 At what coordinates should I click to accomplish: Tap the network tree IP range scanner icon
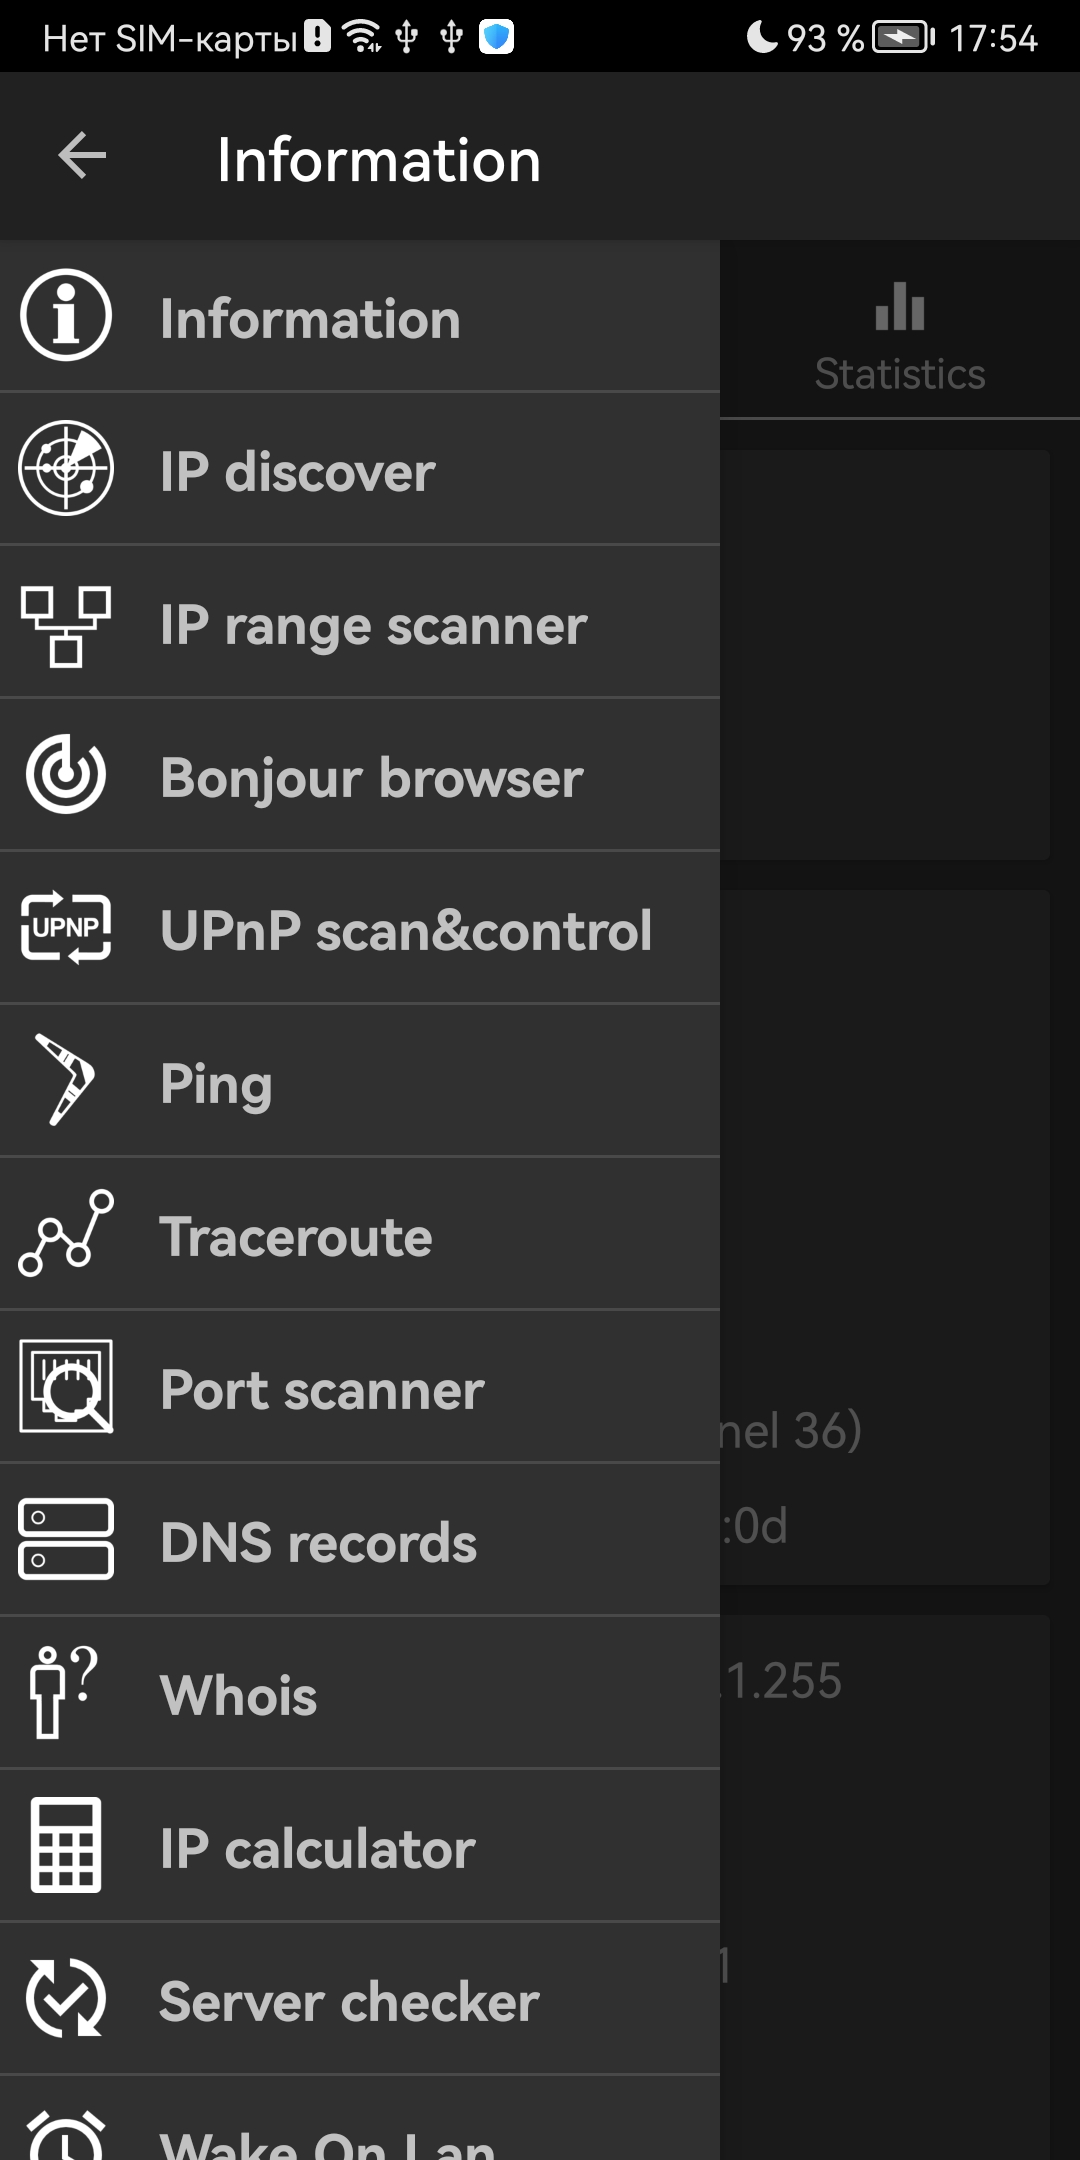coord(66,626)
